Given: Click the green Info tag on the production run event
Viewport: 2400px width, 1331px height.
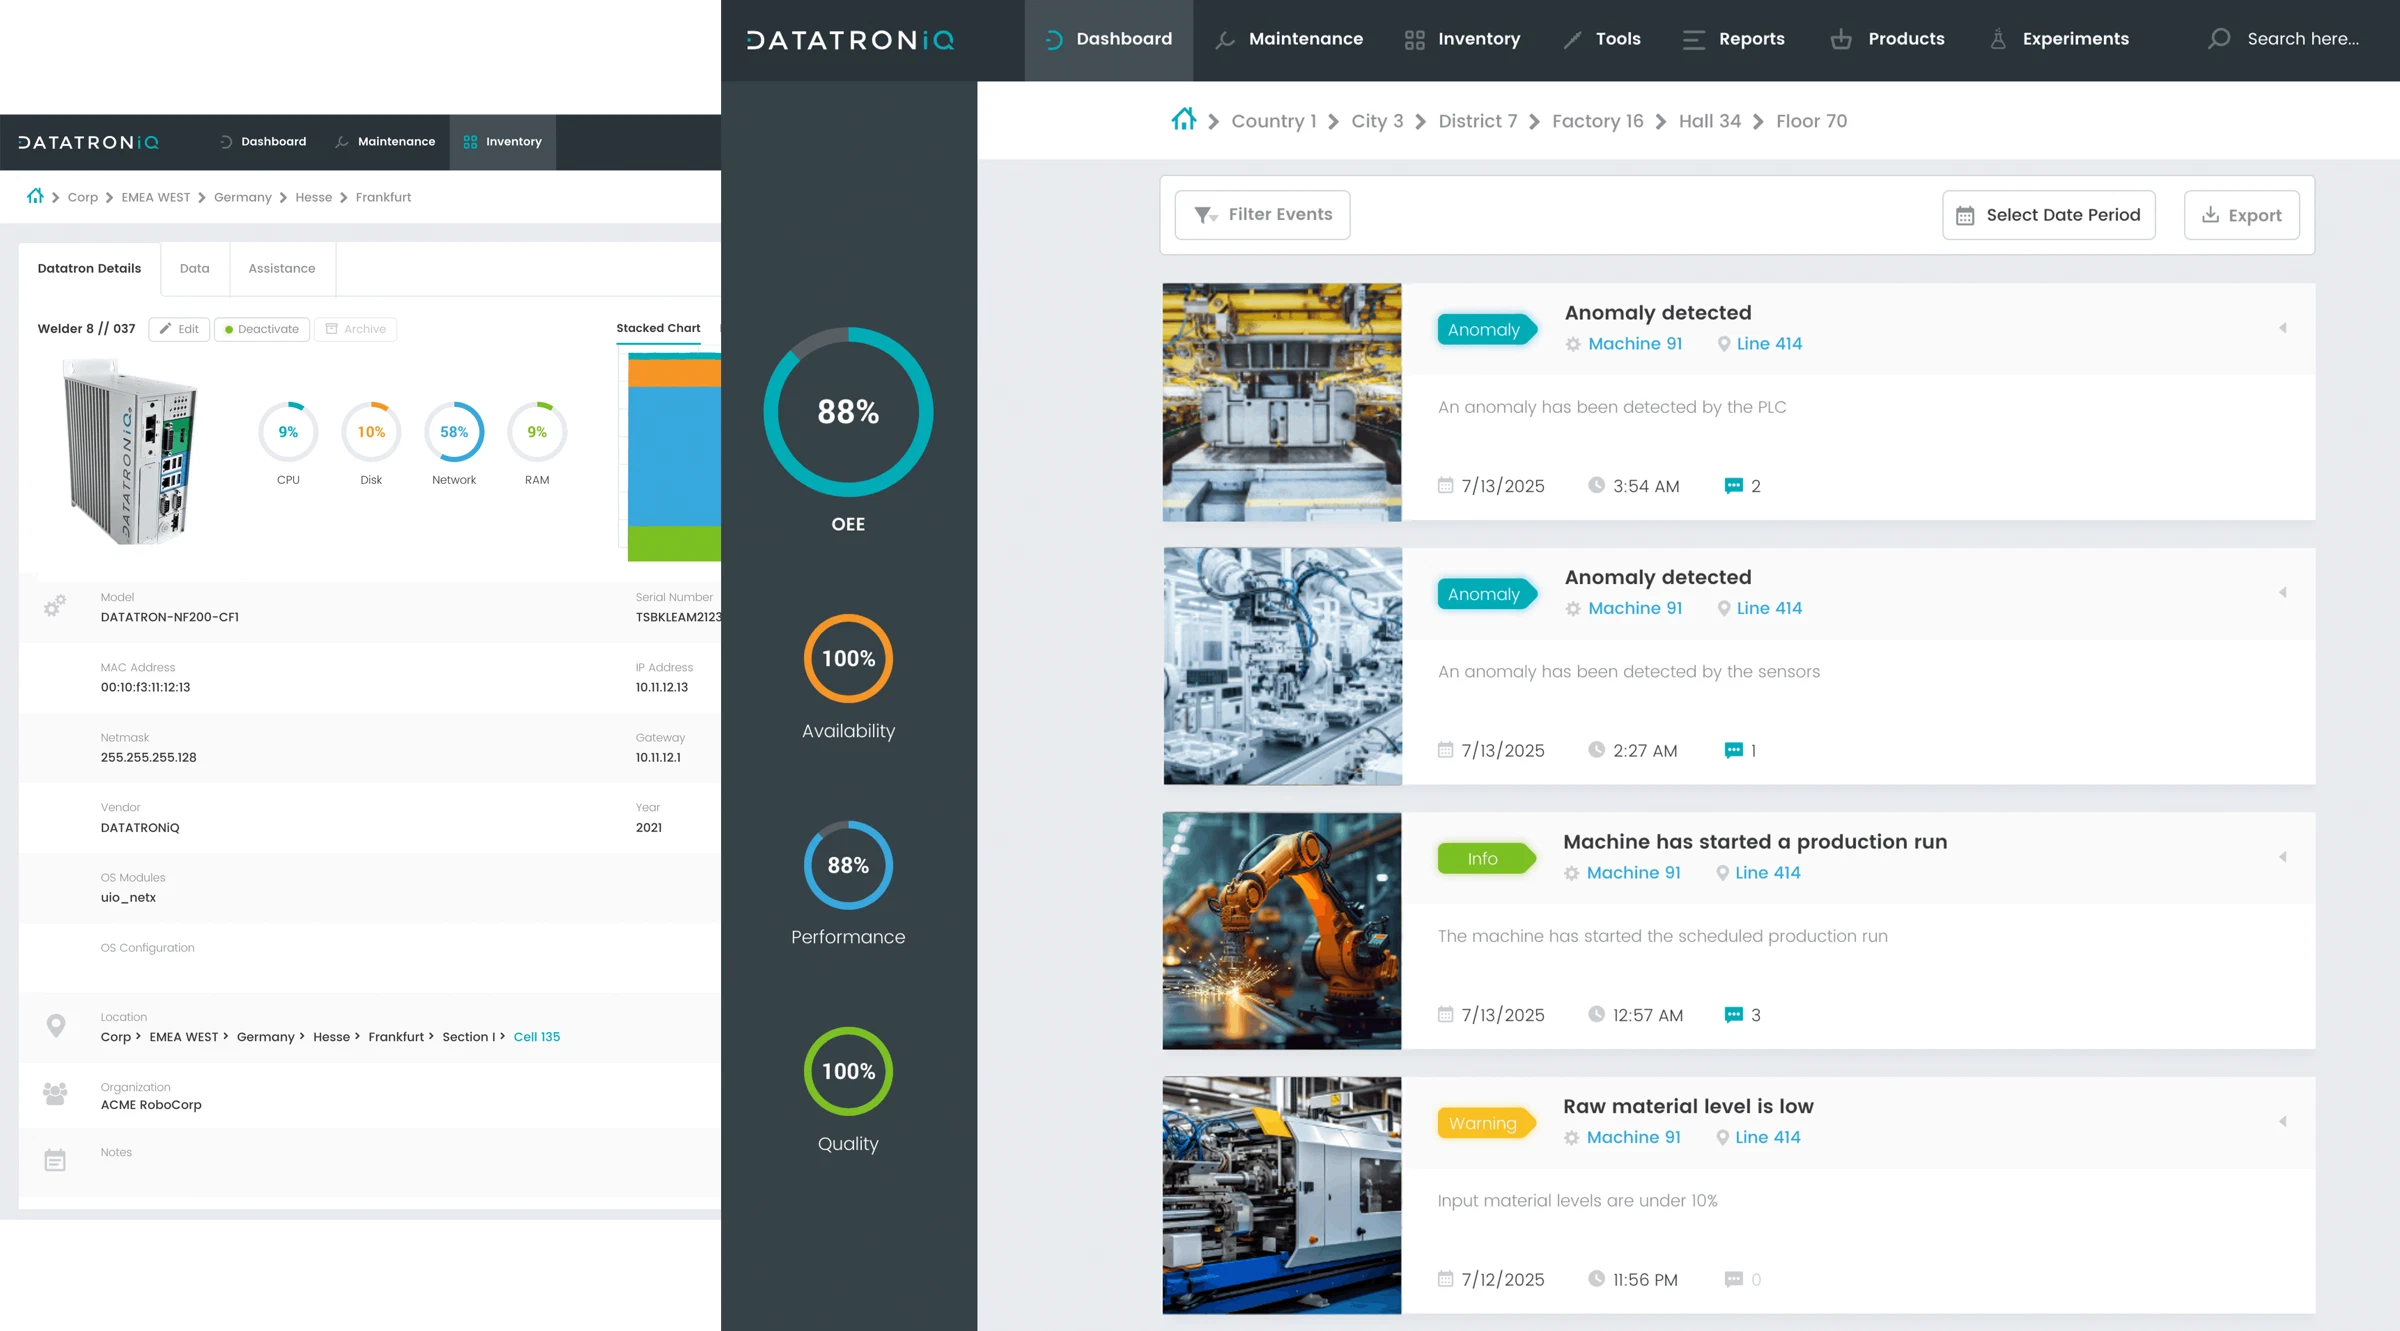Looking at the screenshot, I should [1485, 858].
